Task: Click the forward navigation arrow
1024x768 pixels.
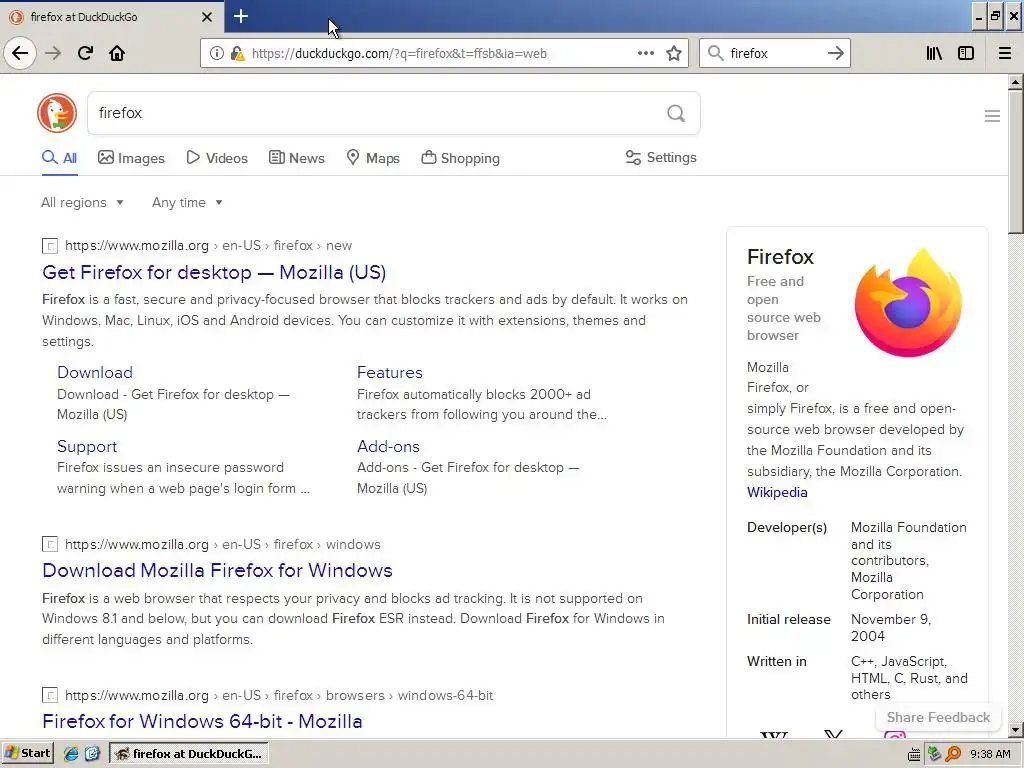Action: 53,53
